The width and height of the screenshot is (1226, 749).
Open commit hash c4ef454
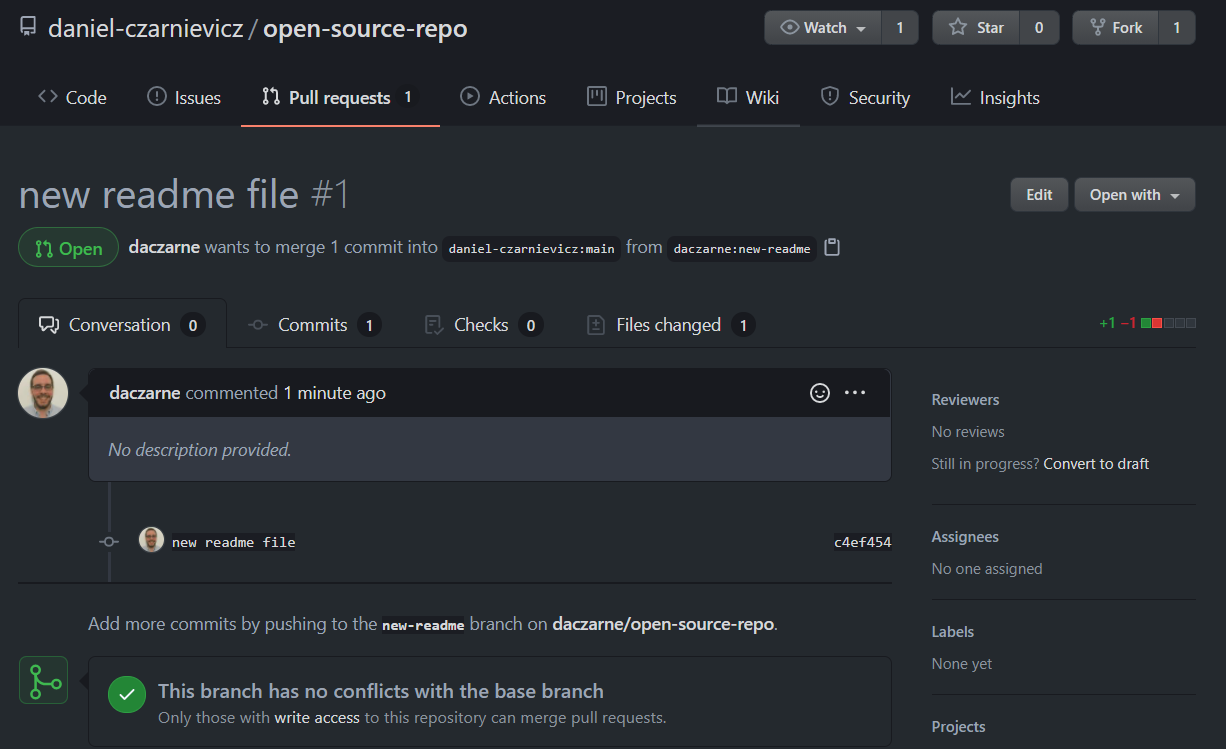(x=862, y=543)
